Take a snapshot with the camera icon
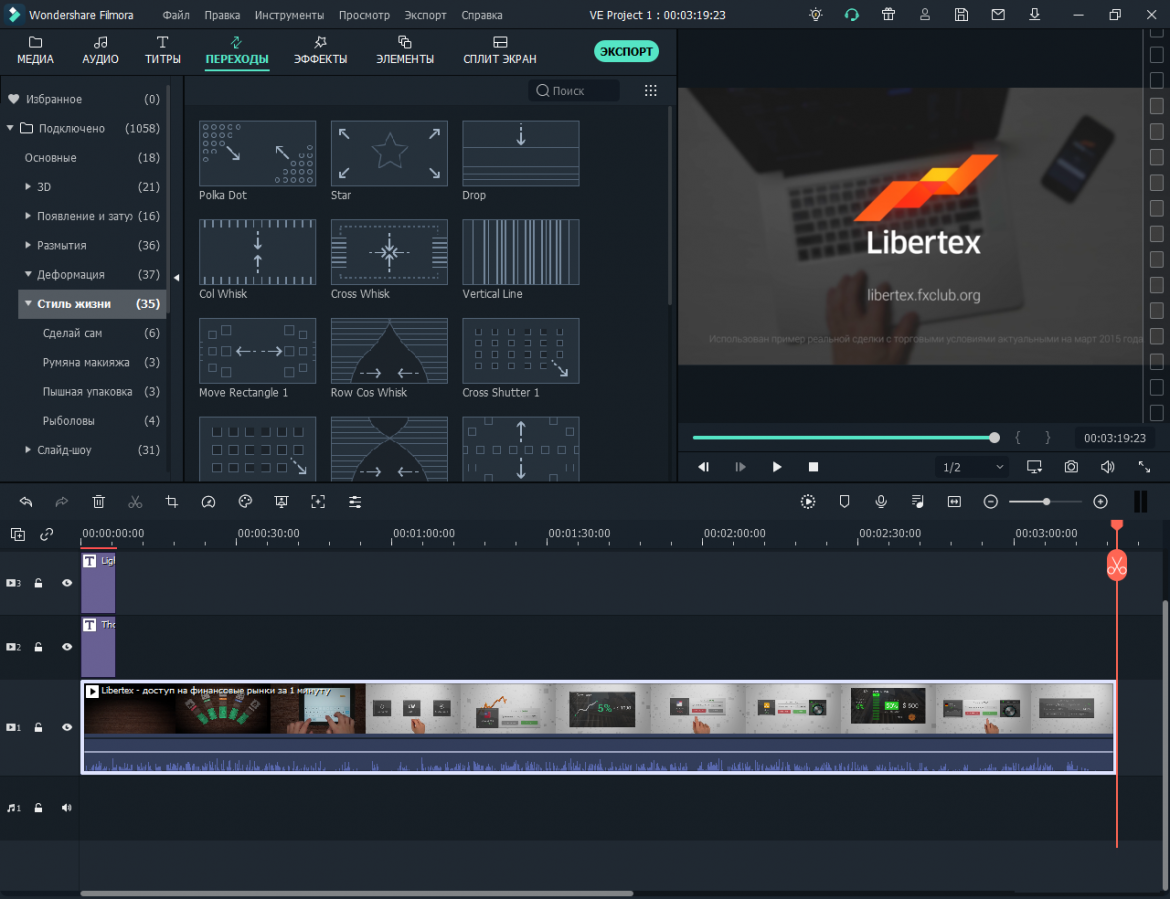This screenshot has width=1170, height=899. coord(1071,467)
